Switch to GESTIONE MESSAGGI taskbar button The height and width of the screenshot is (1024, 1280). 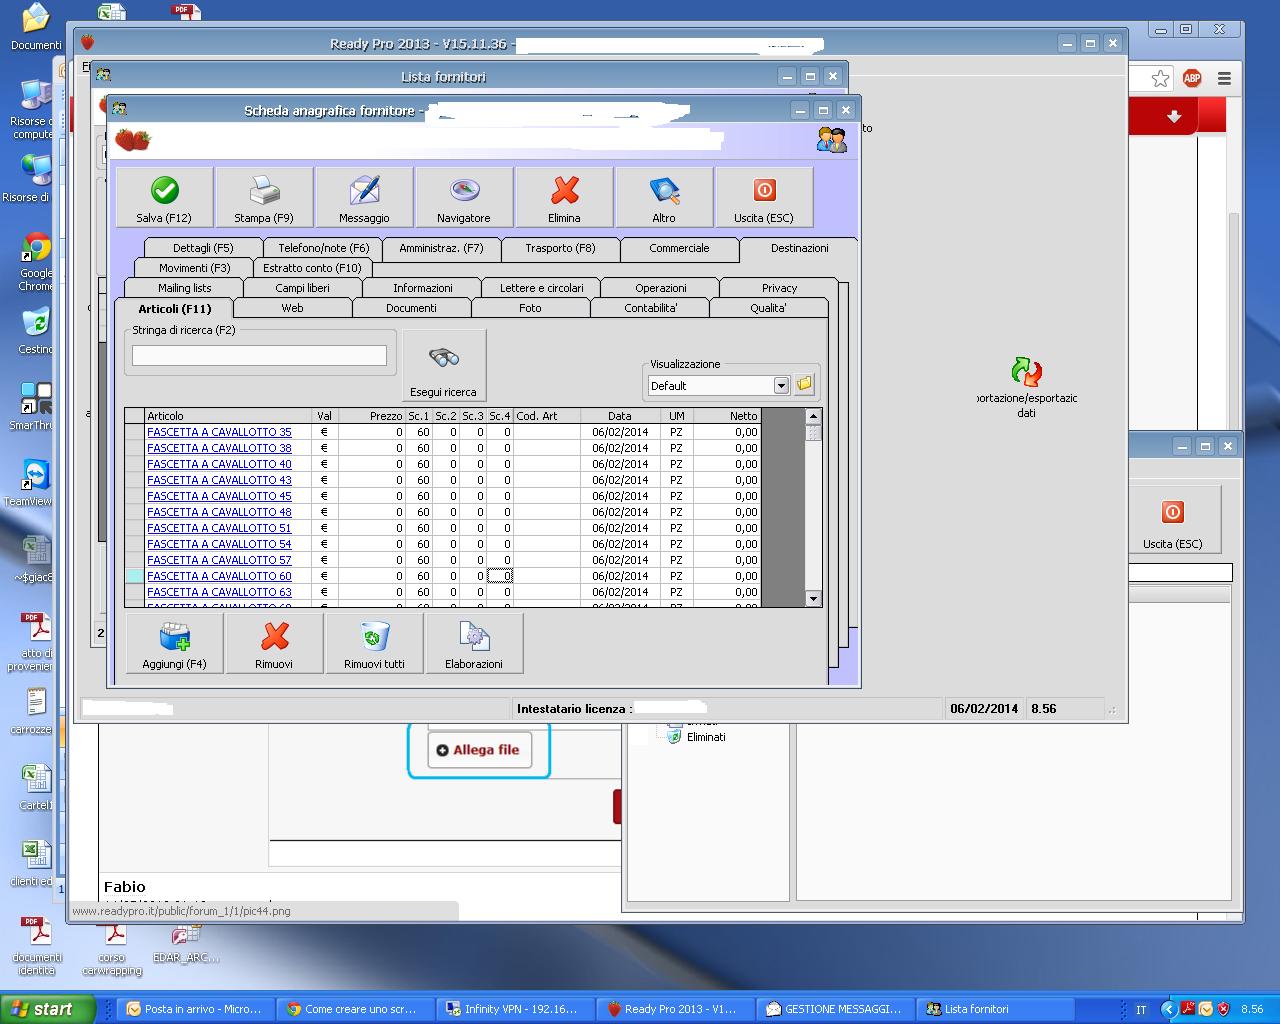point(834,1009)
